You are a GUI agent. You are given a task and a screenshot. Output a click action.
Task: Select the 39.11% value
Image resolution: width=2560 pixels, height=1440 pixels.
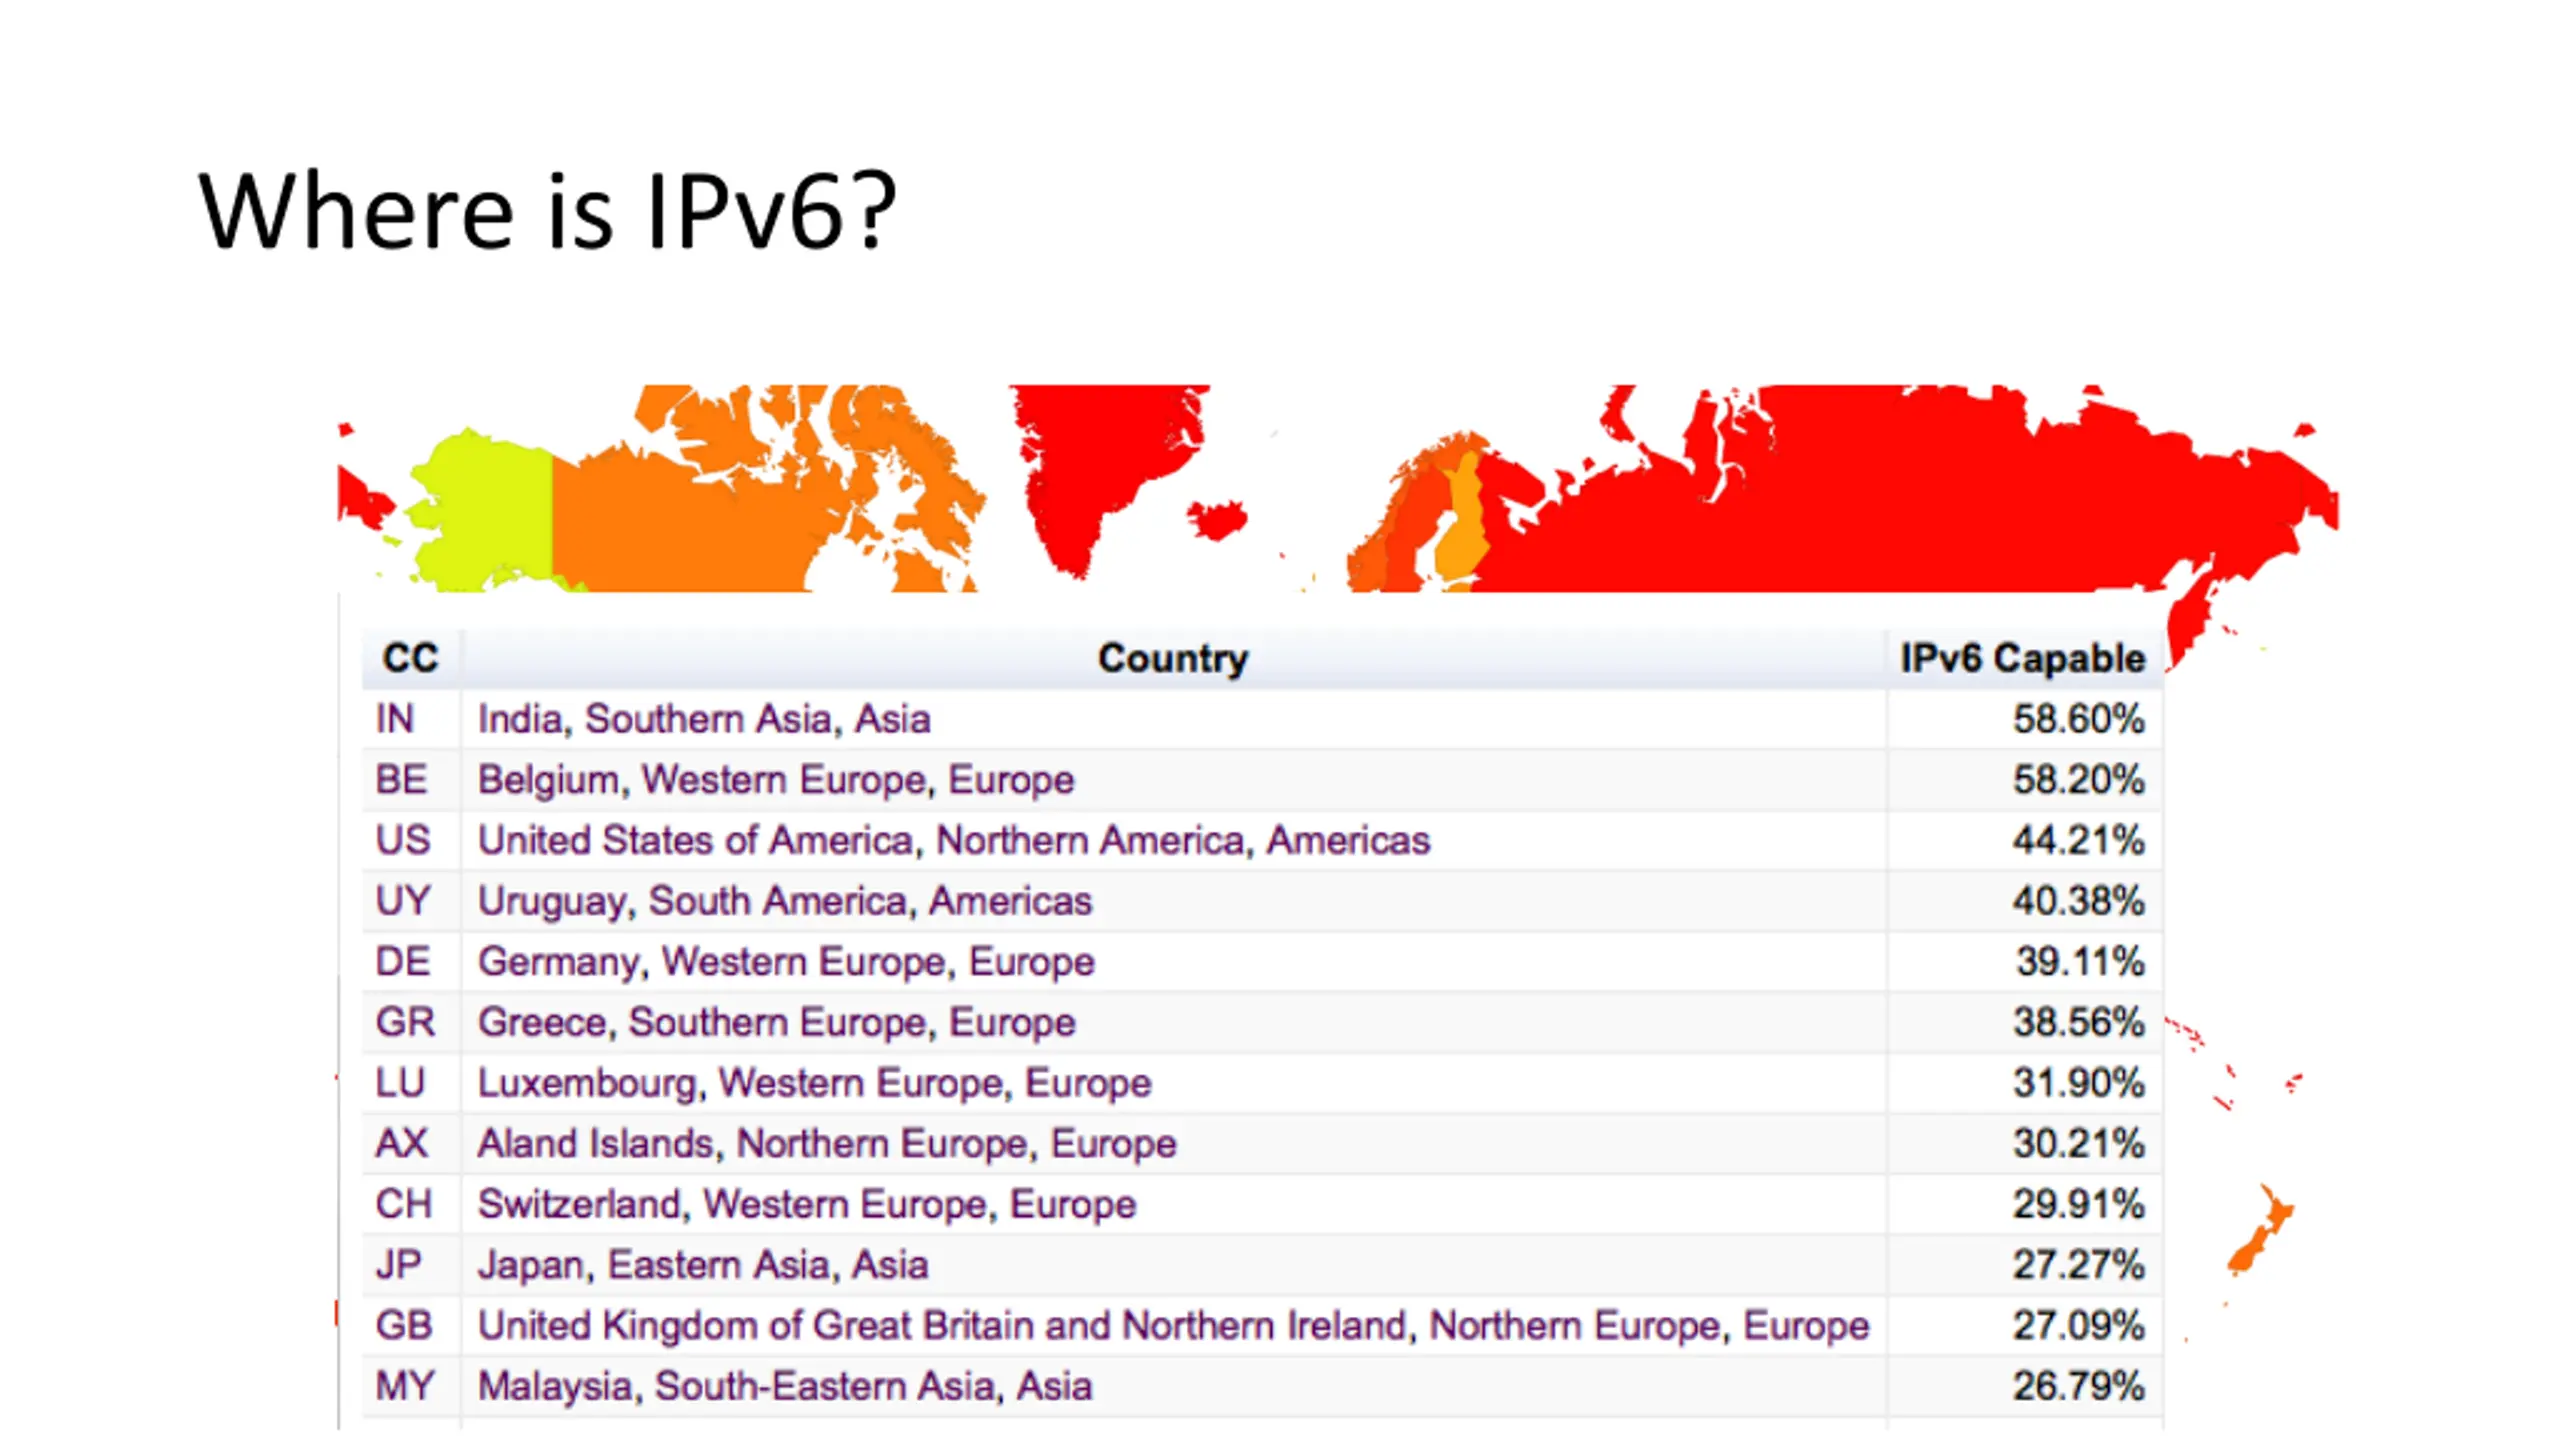click(x=2080, y=962)
